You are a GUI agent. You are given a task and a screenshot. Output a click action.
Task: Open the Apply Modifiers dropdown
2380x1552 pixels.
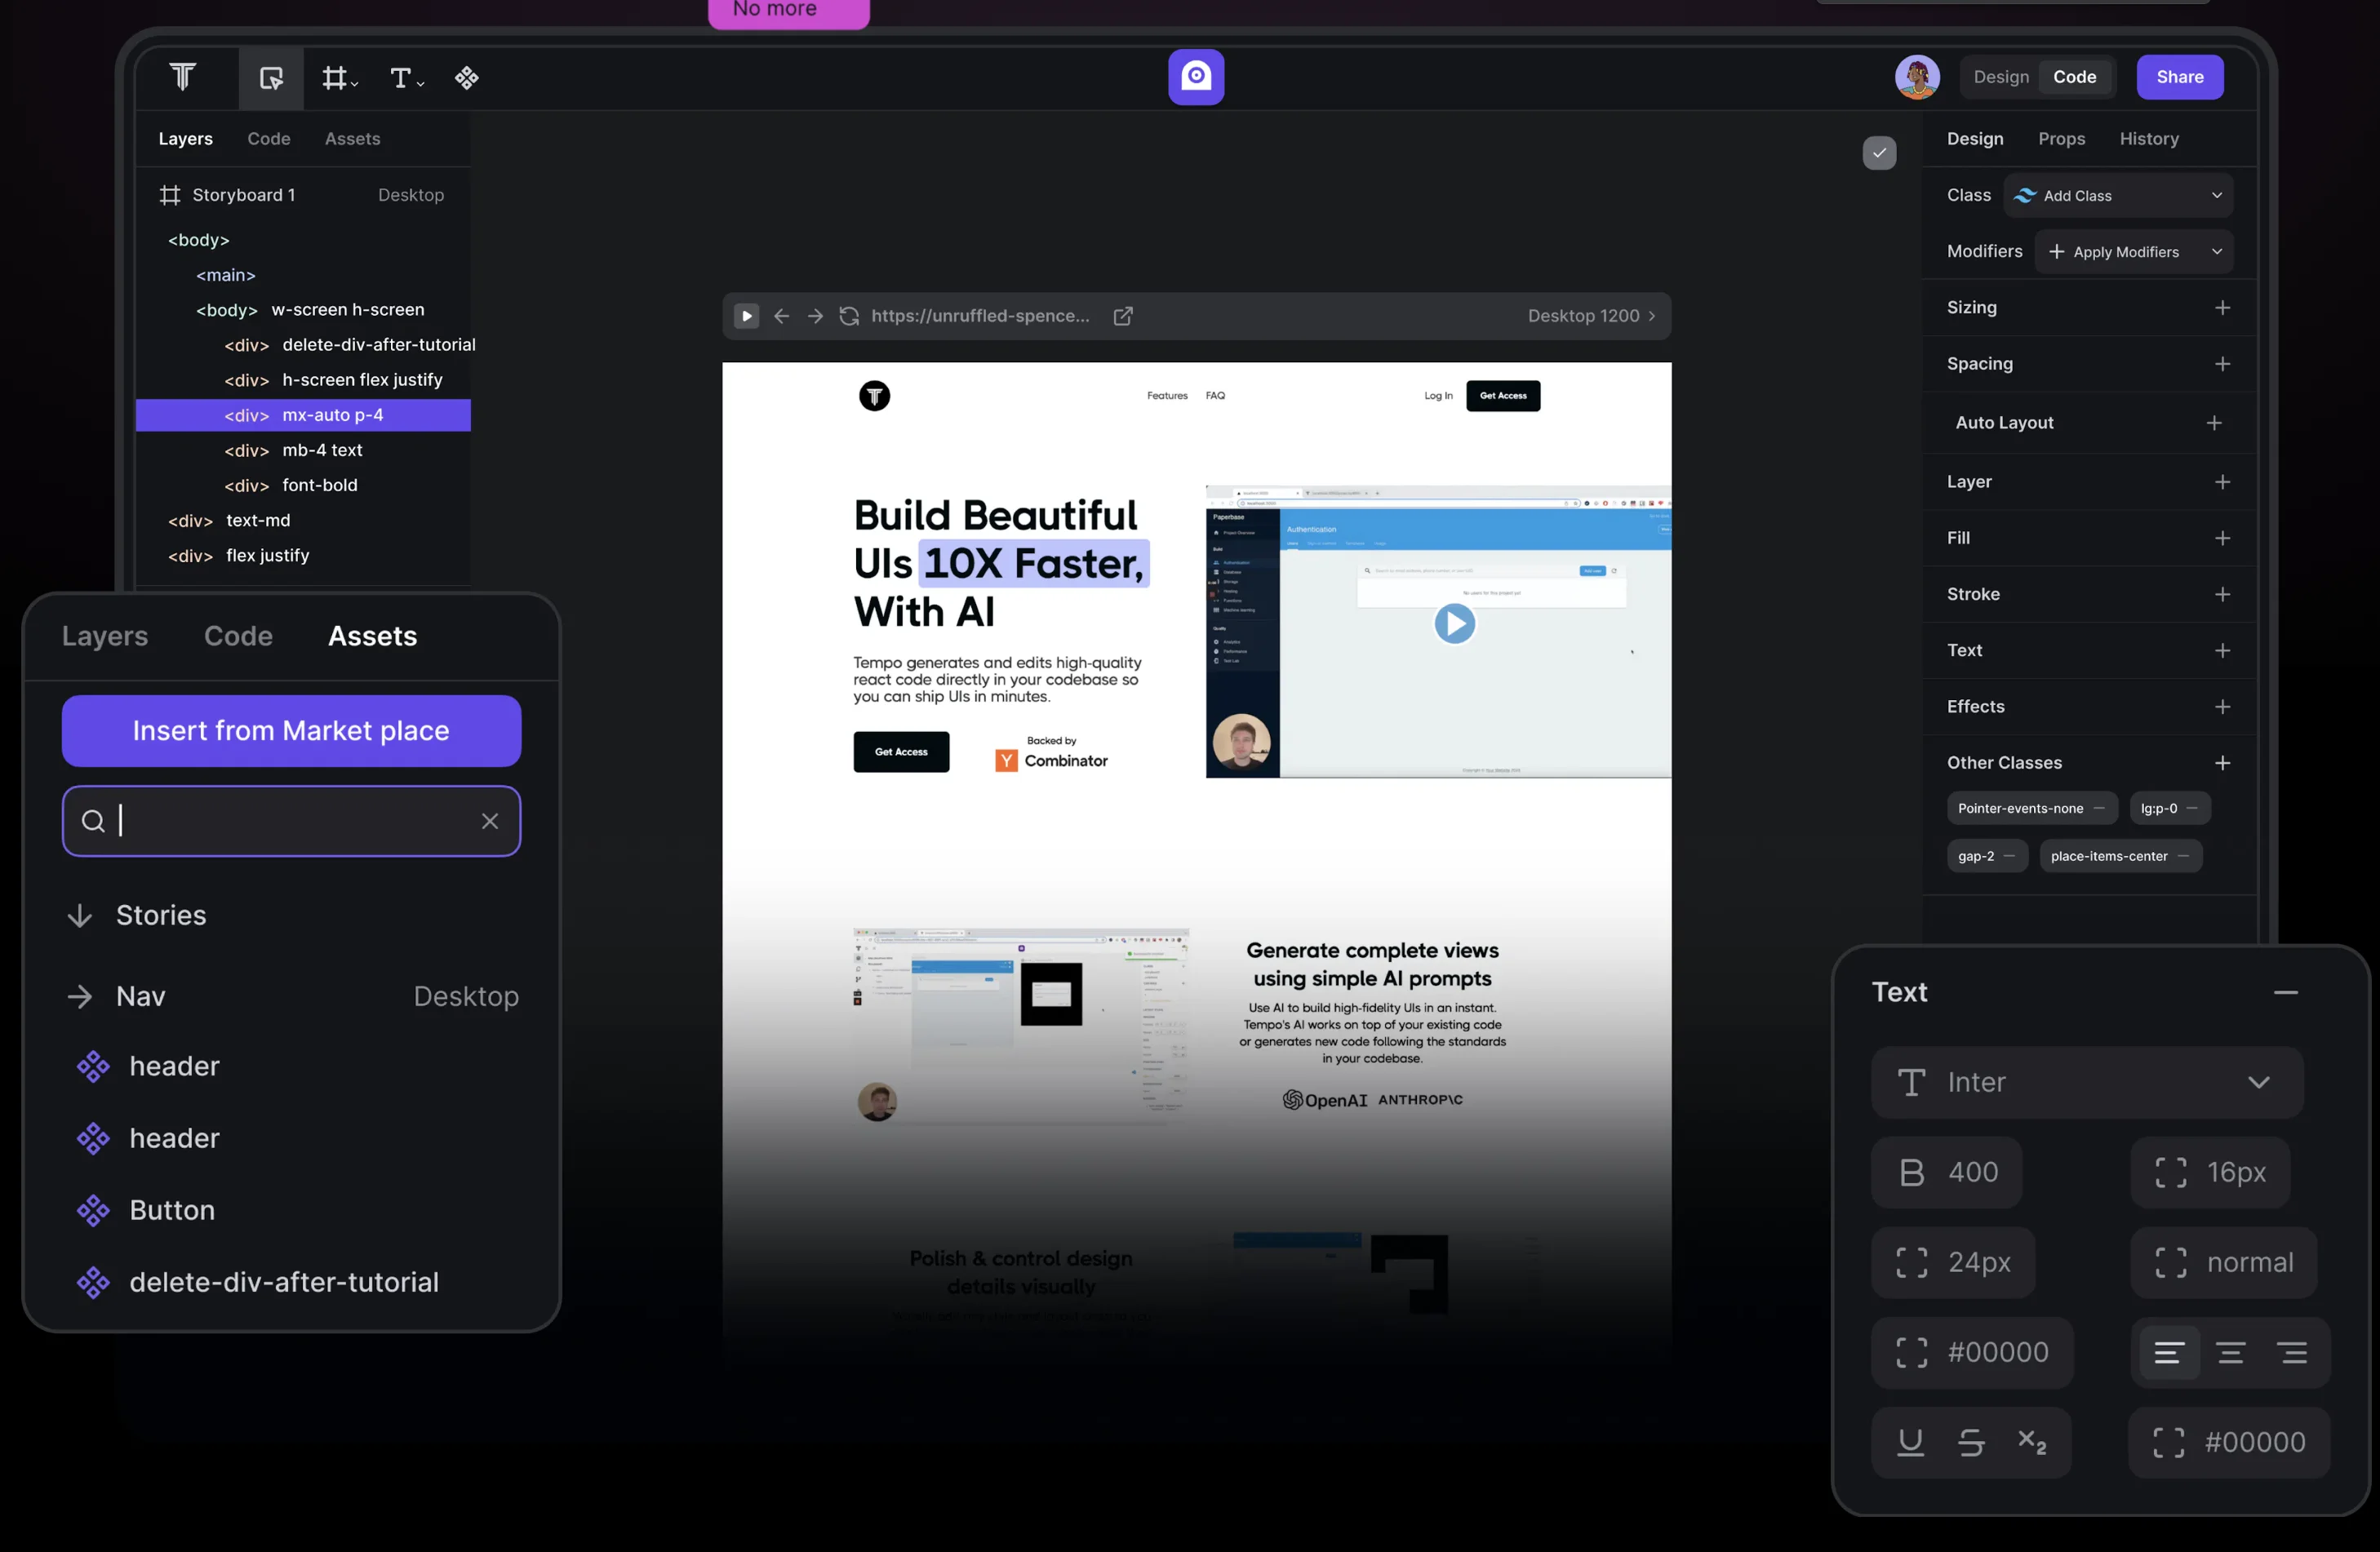pos(2134,251)
